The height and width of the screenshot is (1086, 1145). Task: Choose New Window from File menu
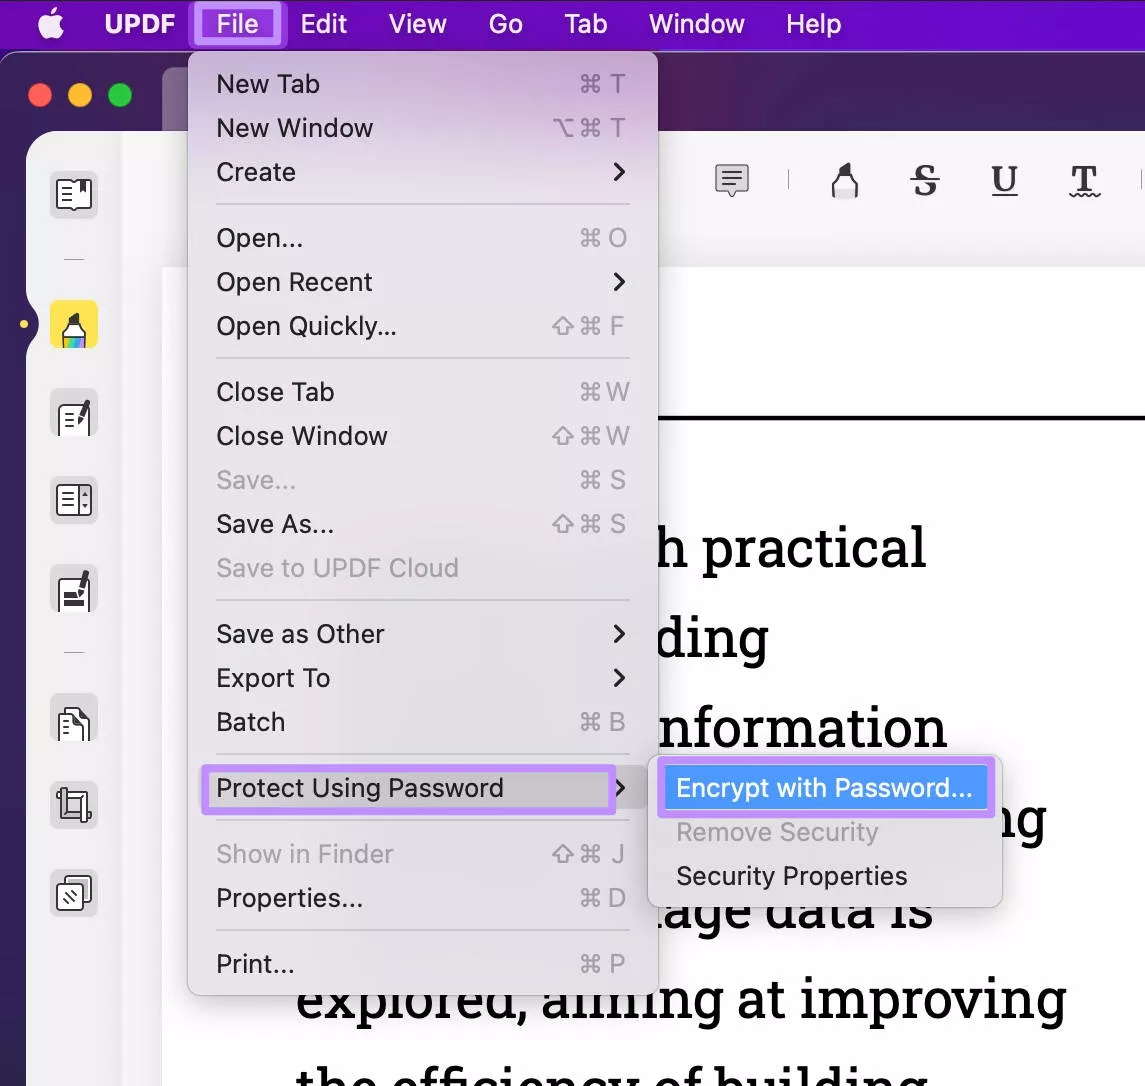coord(423,128)
